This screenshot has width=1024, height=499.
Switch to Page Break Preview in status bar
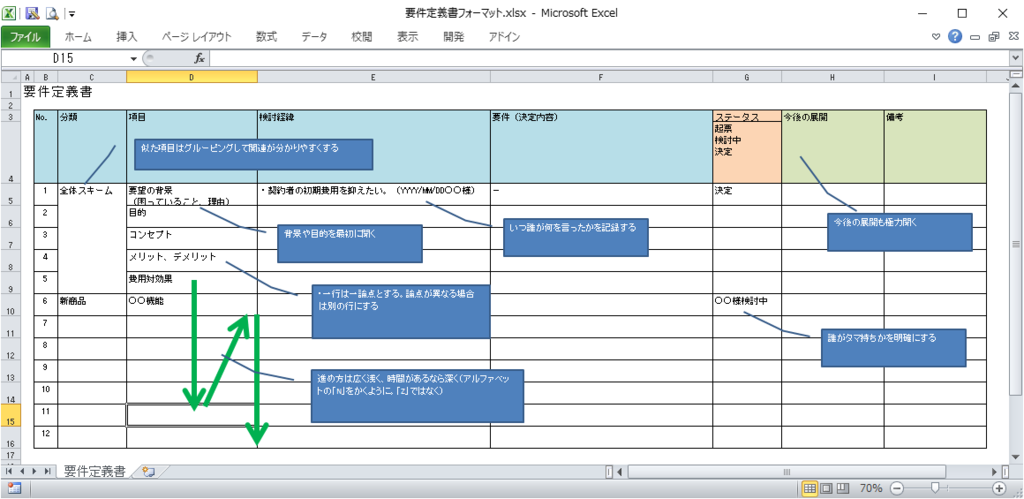842,489
